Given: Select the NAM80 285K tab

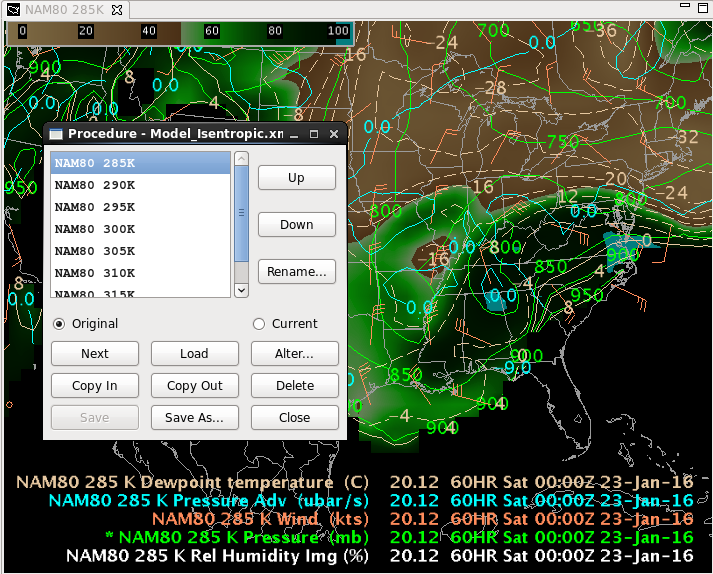Looking at the screenshot, I should (65, 10).
